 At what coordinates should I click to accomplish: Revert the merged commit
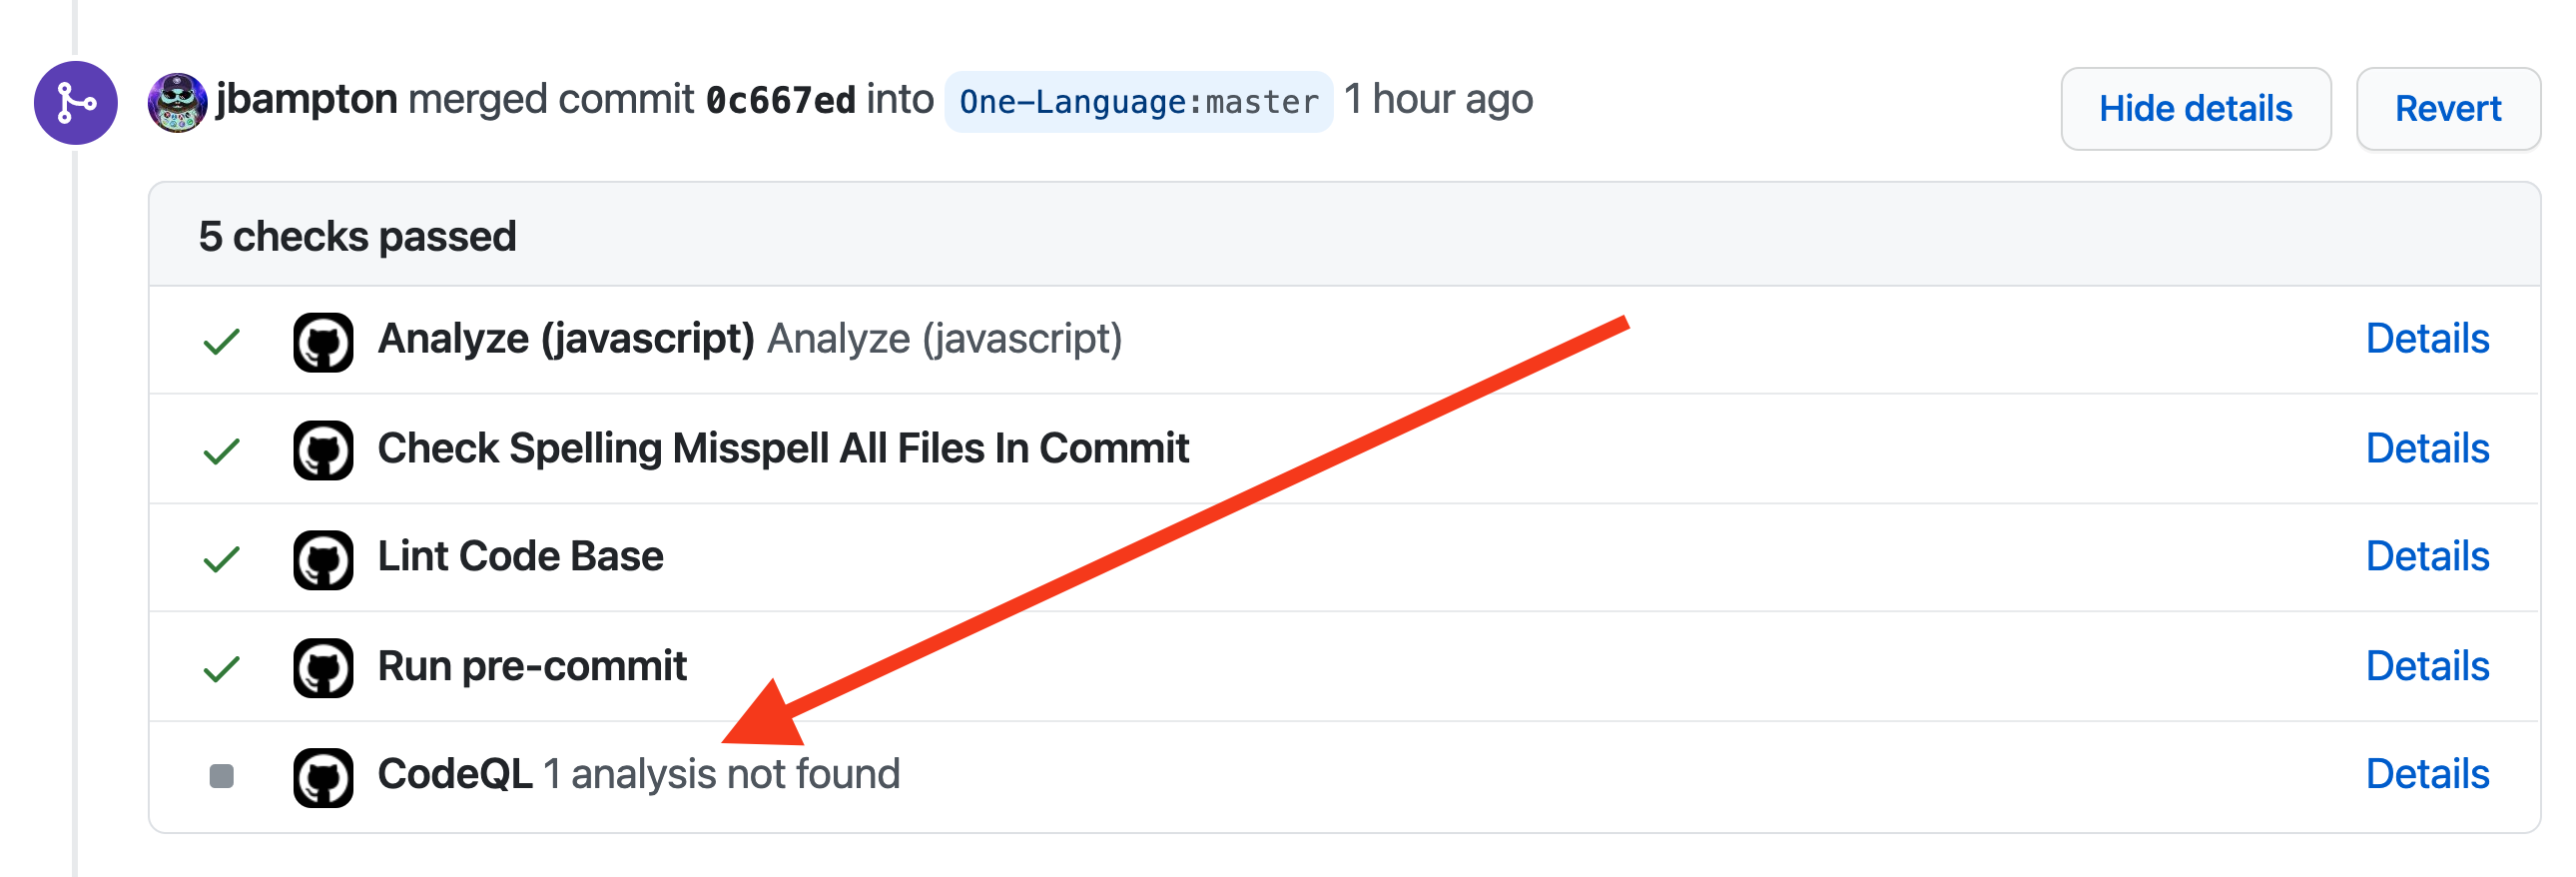[x=2447, y=109]
